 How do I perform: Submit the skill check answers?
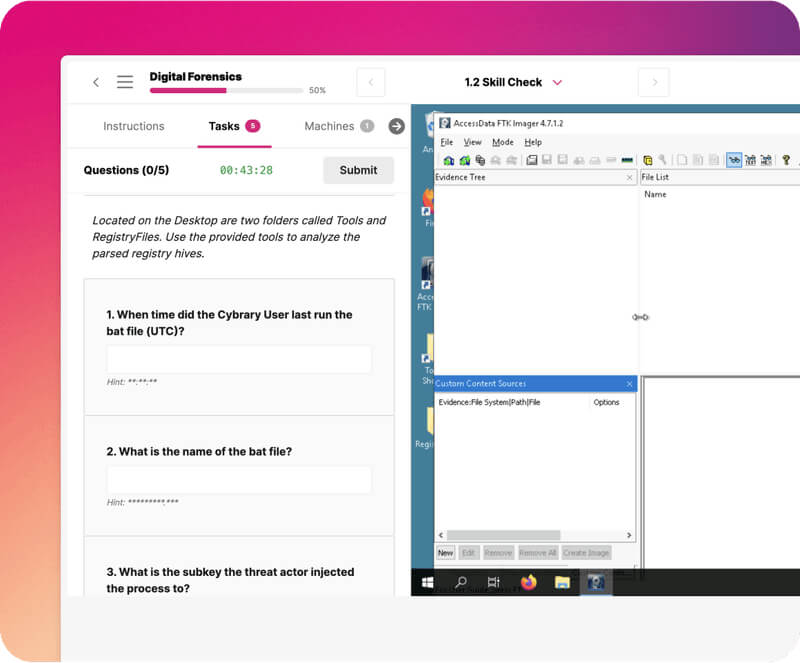pyautogui.click(x=358, y=170)
